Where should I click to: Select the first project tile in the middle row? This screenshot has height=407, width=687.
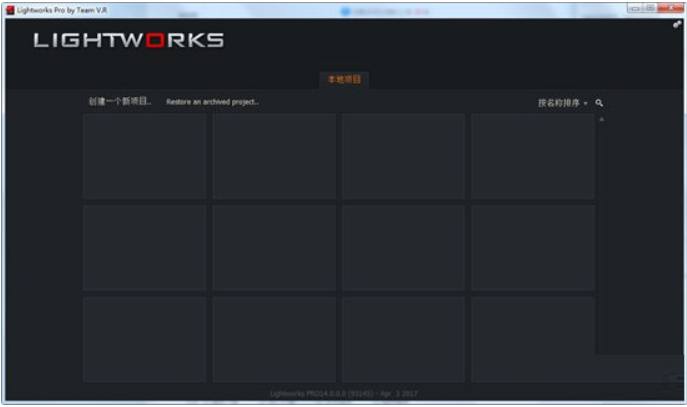(x=144, y=247)
